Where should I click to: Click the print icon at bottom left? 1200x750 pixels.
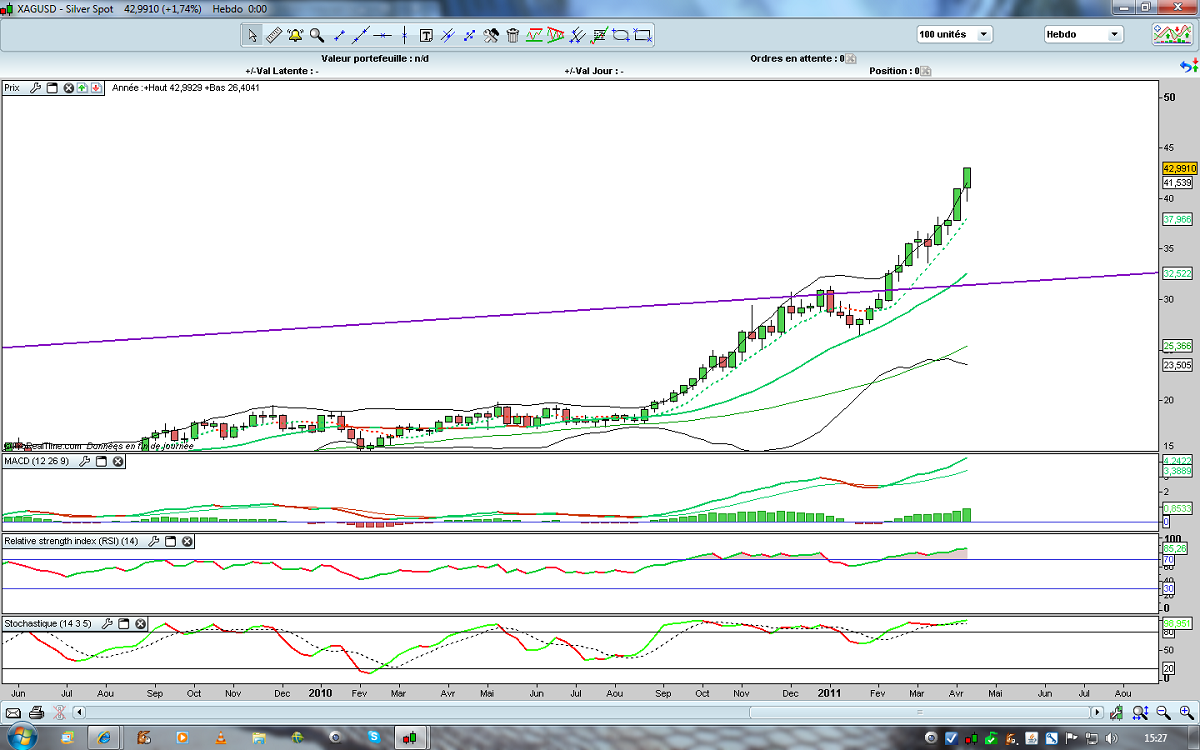(36, 712)
